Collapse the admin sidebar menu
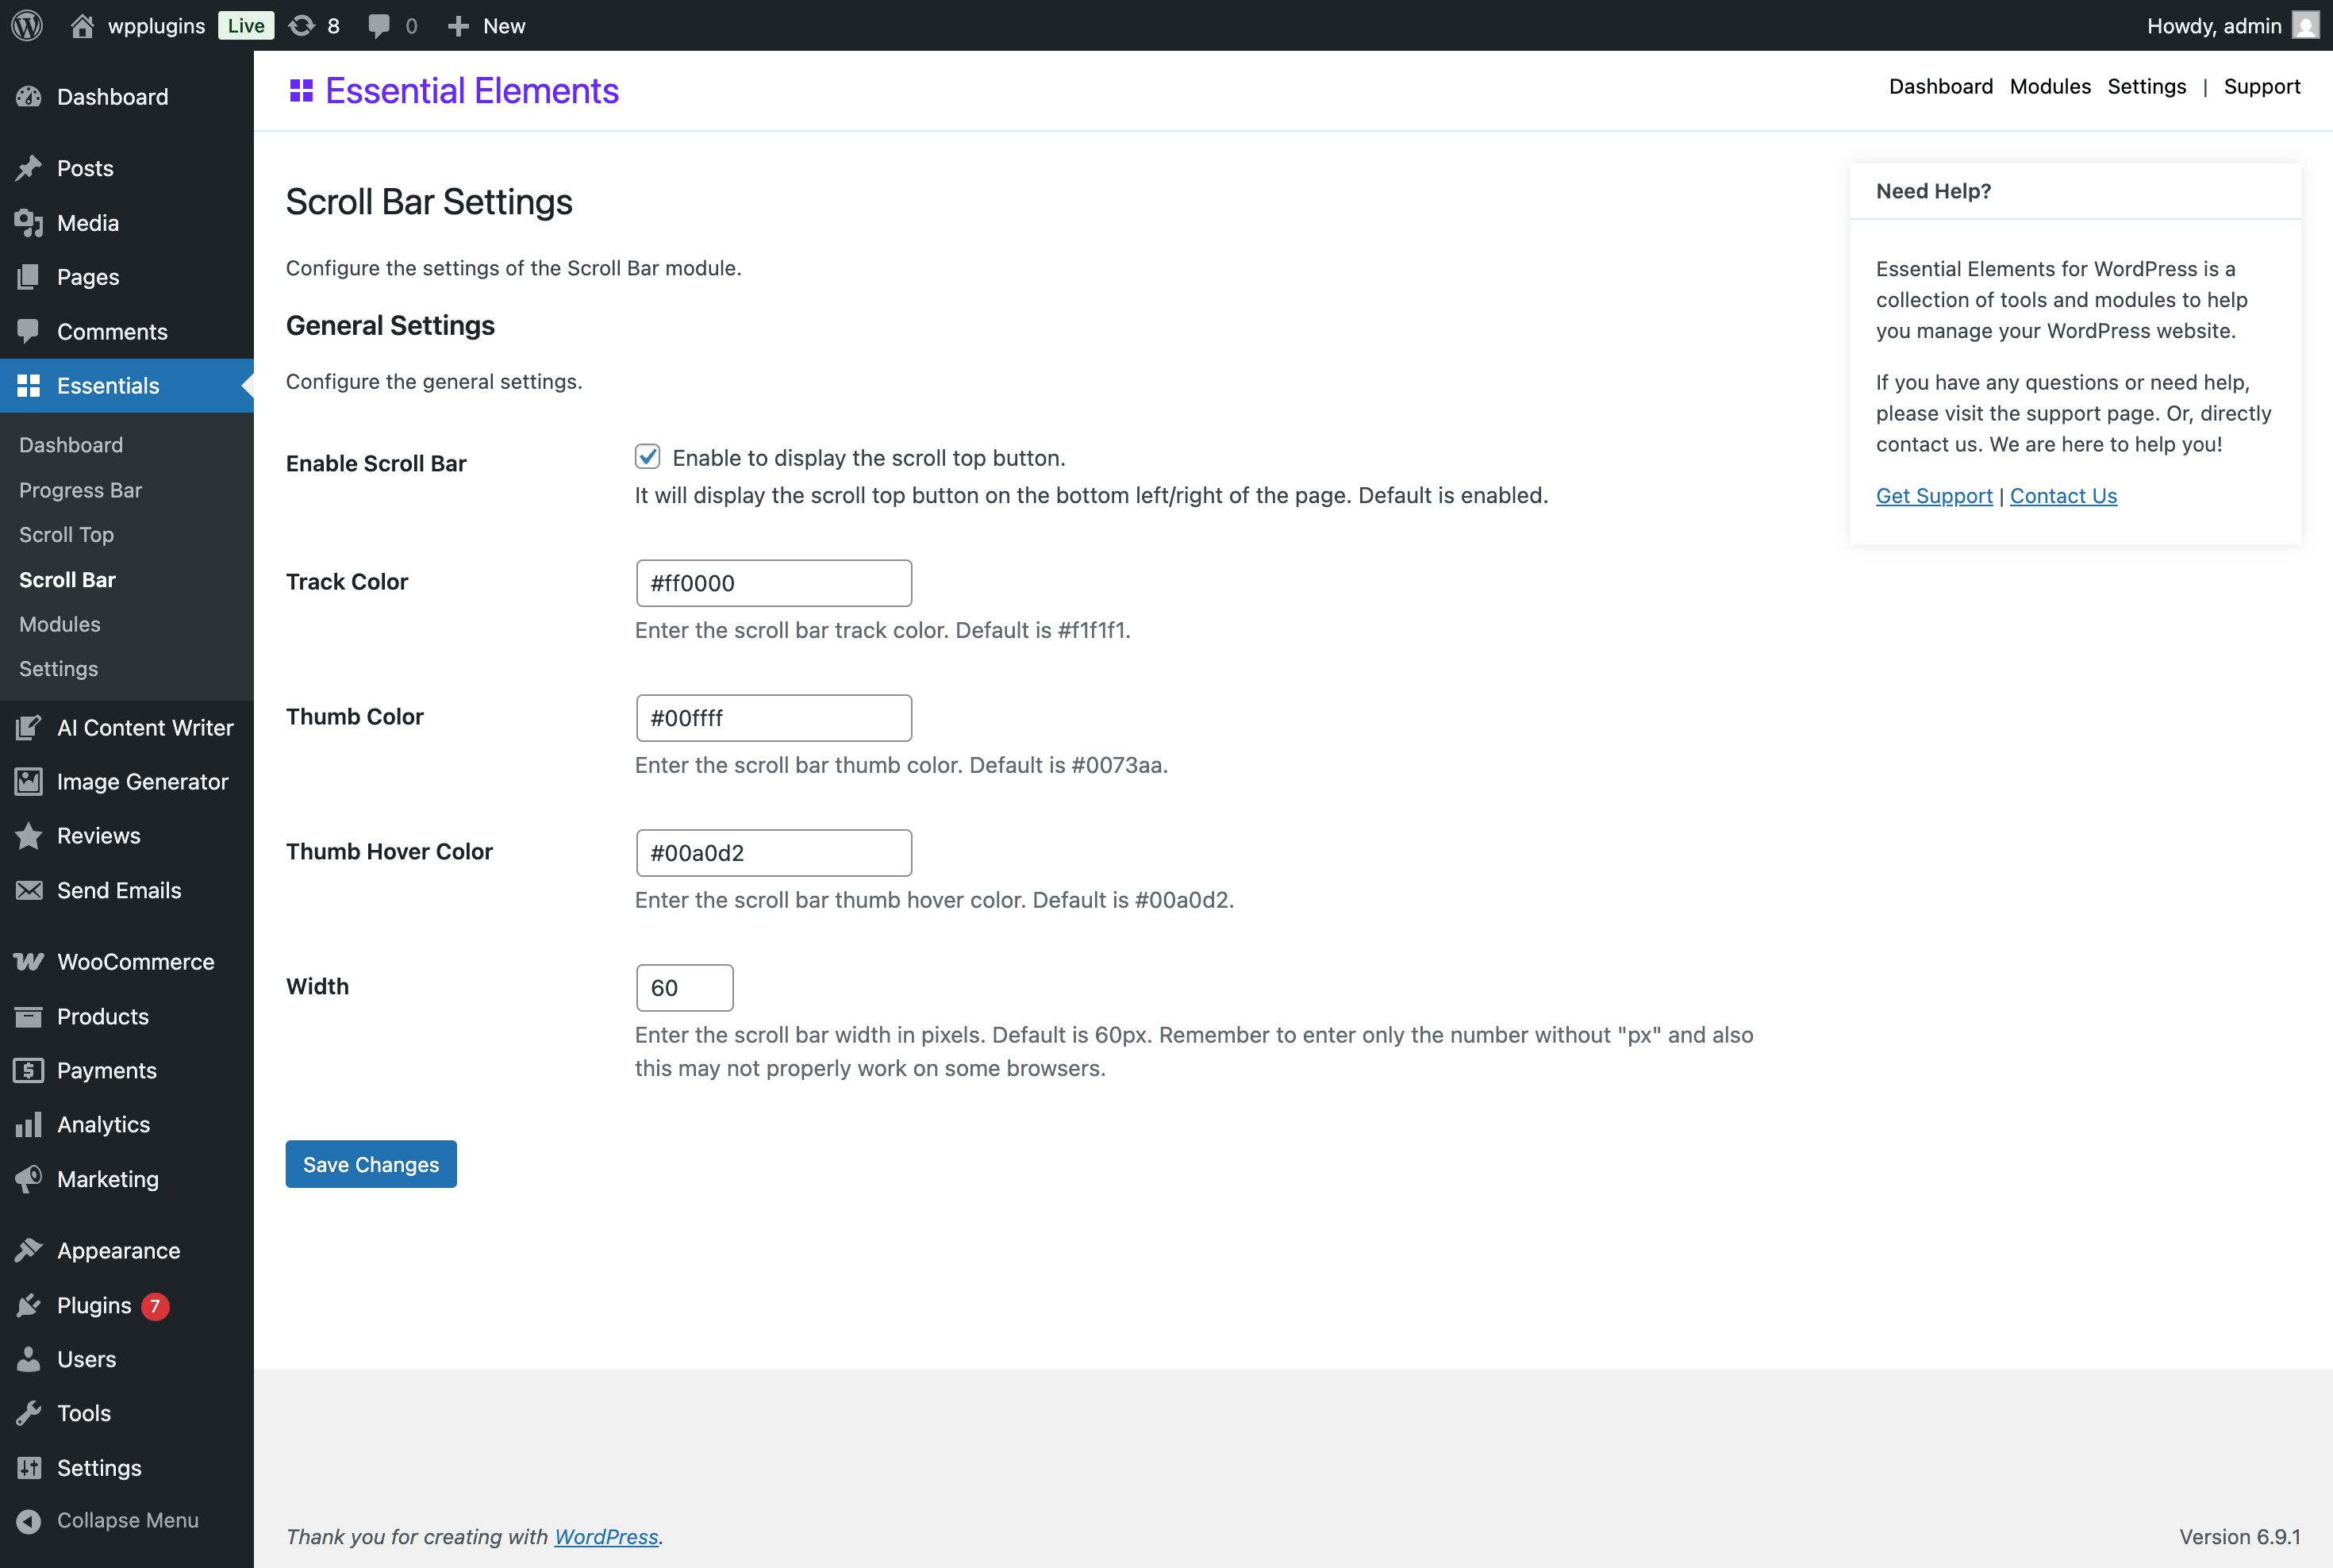The width and height of the screenshot is (2333, 1568). coord(127,1520)
